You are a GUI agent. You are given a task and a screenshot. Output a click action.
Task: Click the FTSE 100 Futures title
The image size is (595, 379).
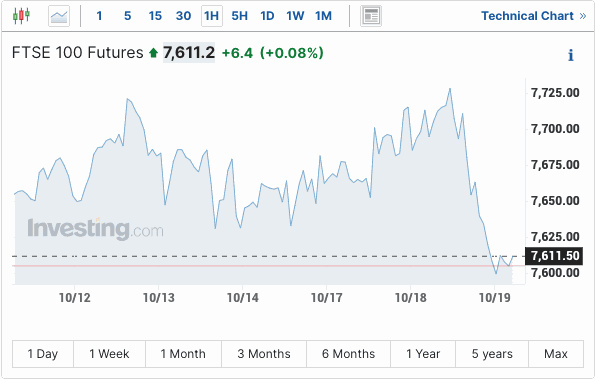[78, 53]
